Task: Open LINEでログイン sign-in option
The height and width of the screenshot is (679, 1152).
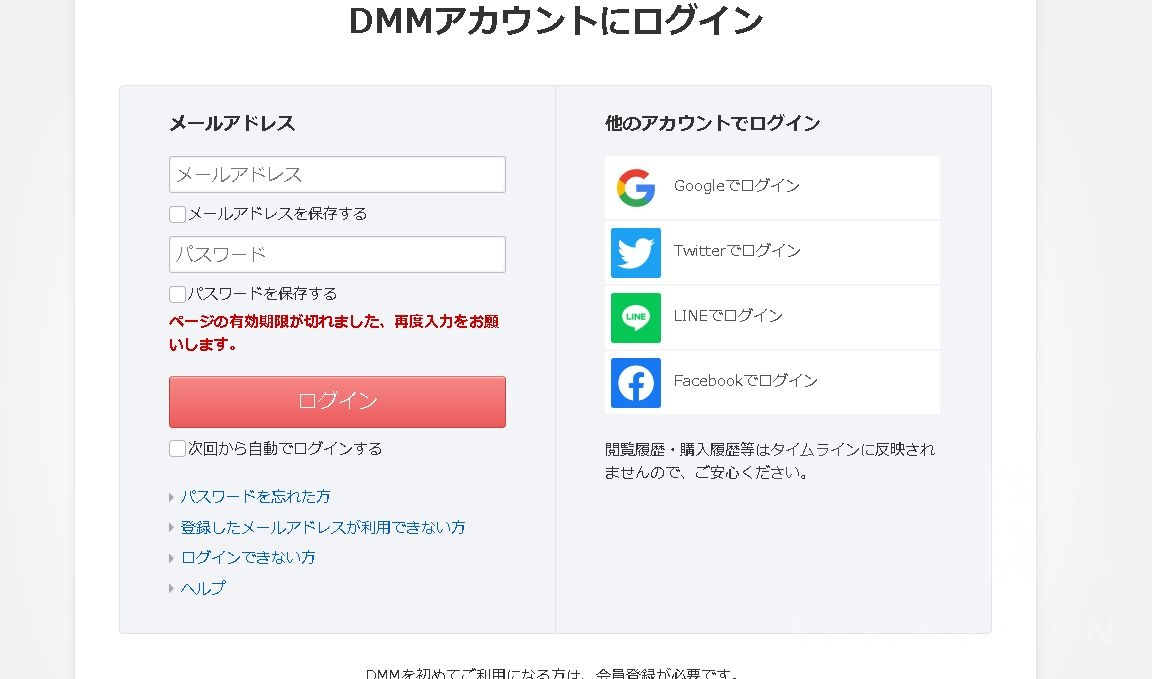Action: [x=728, y=317]
